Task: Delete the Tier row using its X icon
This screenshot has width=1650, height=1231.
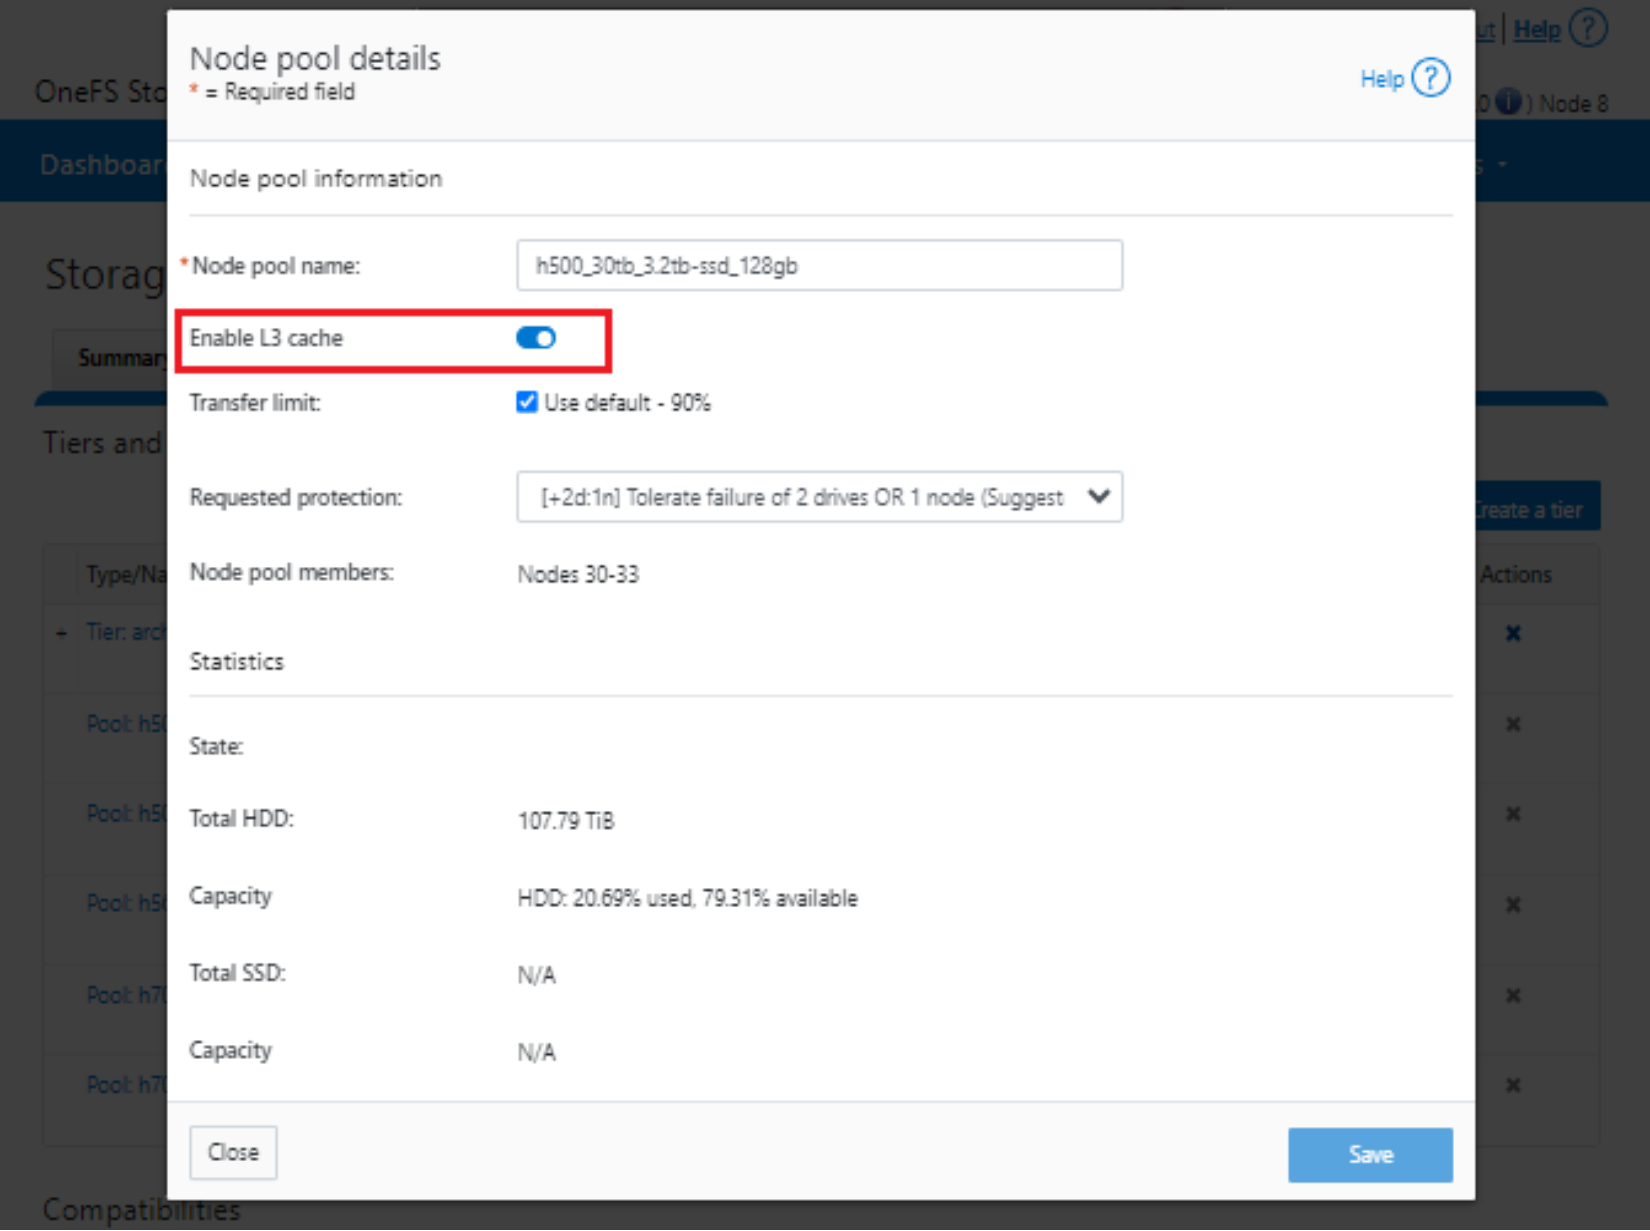Action: point(1513,633)
